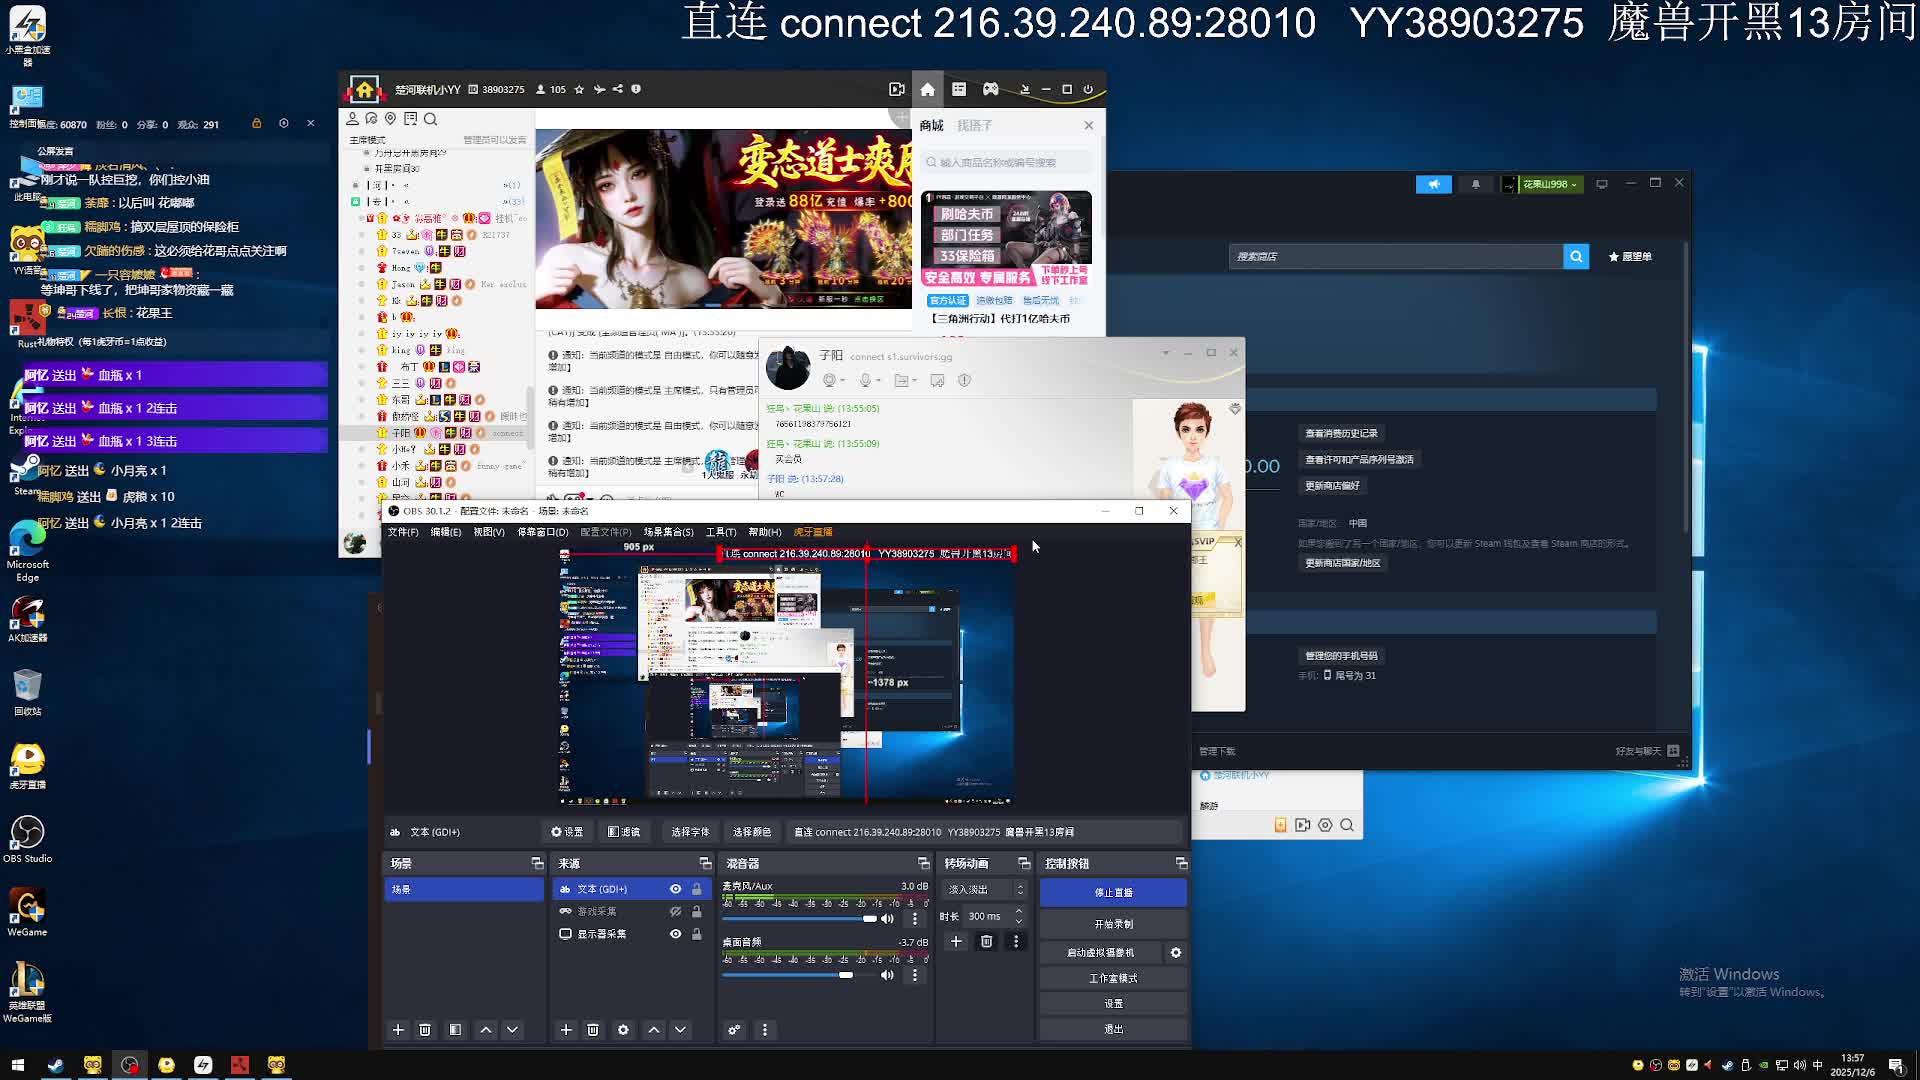Click the 停止直播 button

pos(1113,892)
